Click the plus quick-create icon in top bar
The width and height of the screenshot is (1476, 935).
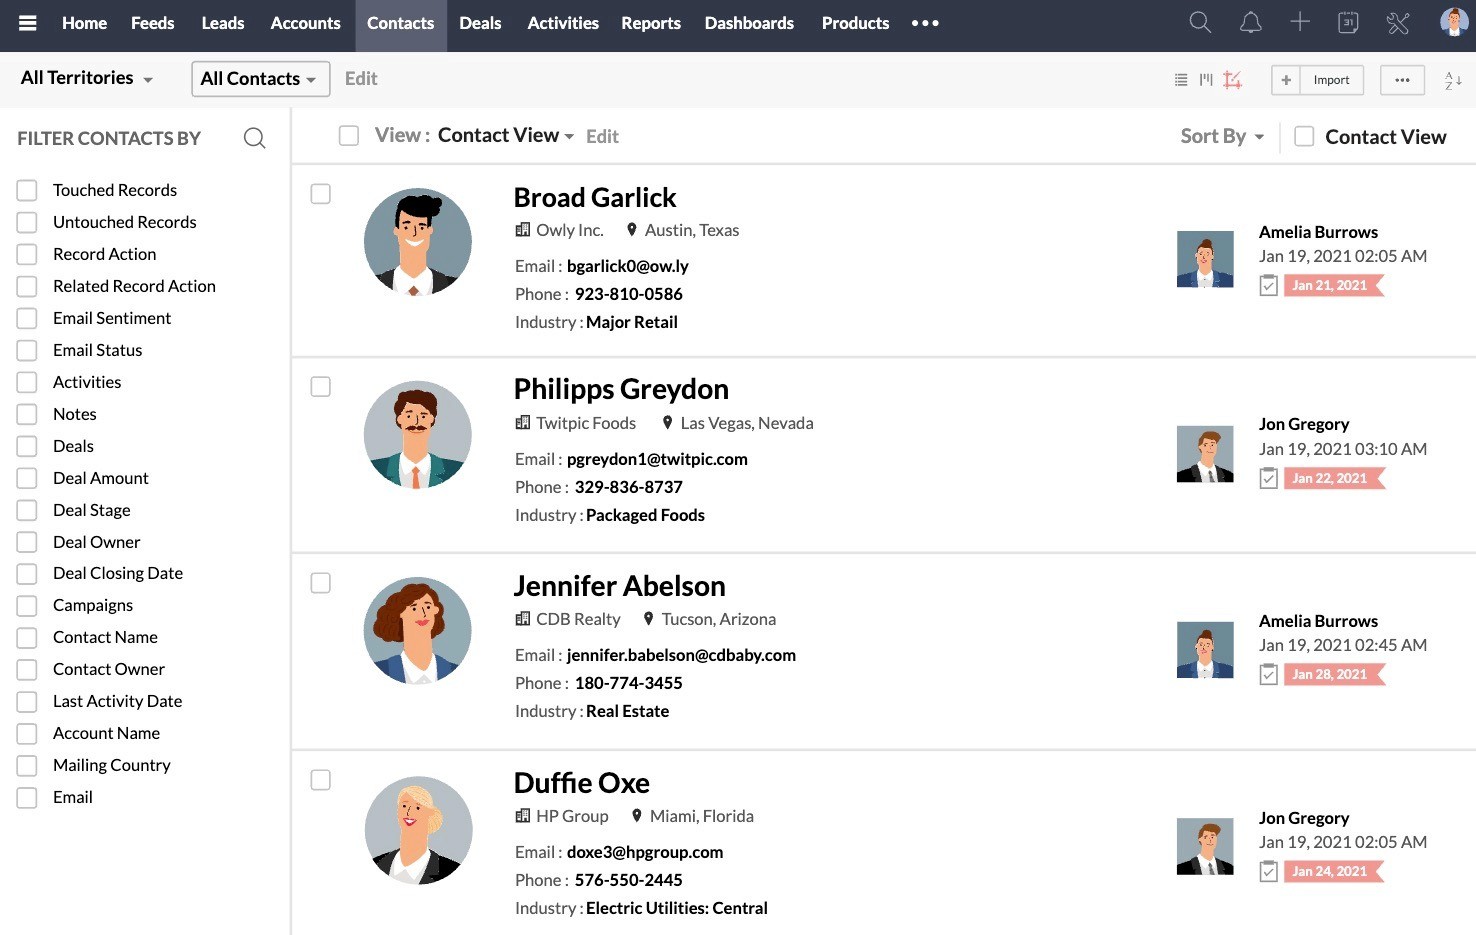point(1299,22)
